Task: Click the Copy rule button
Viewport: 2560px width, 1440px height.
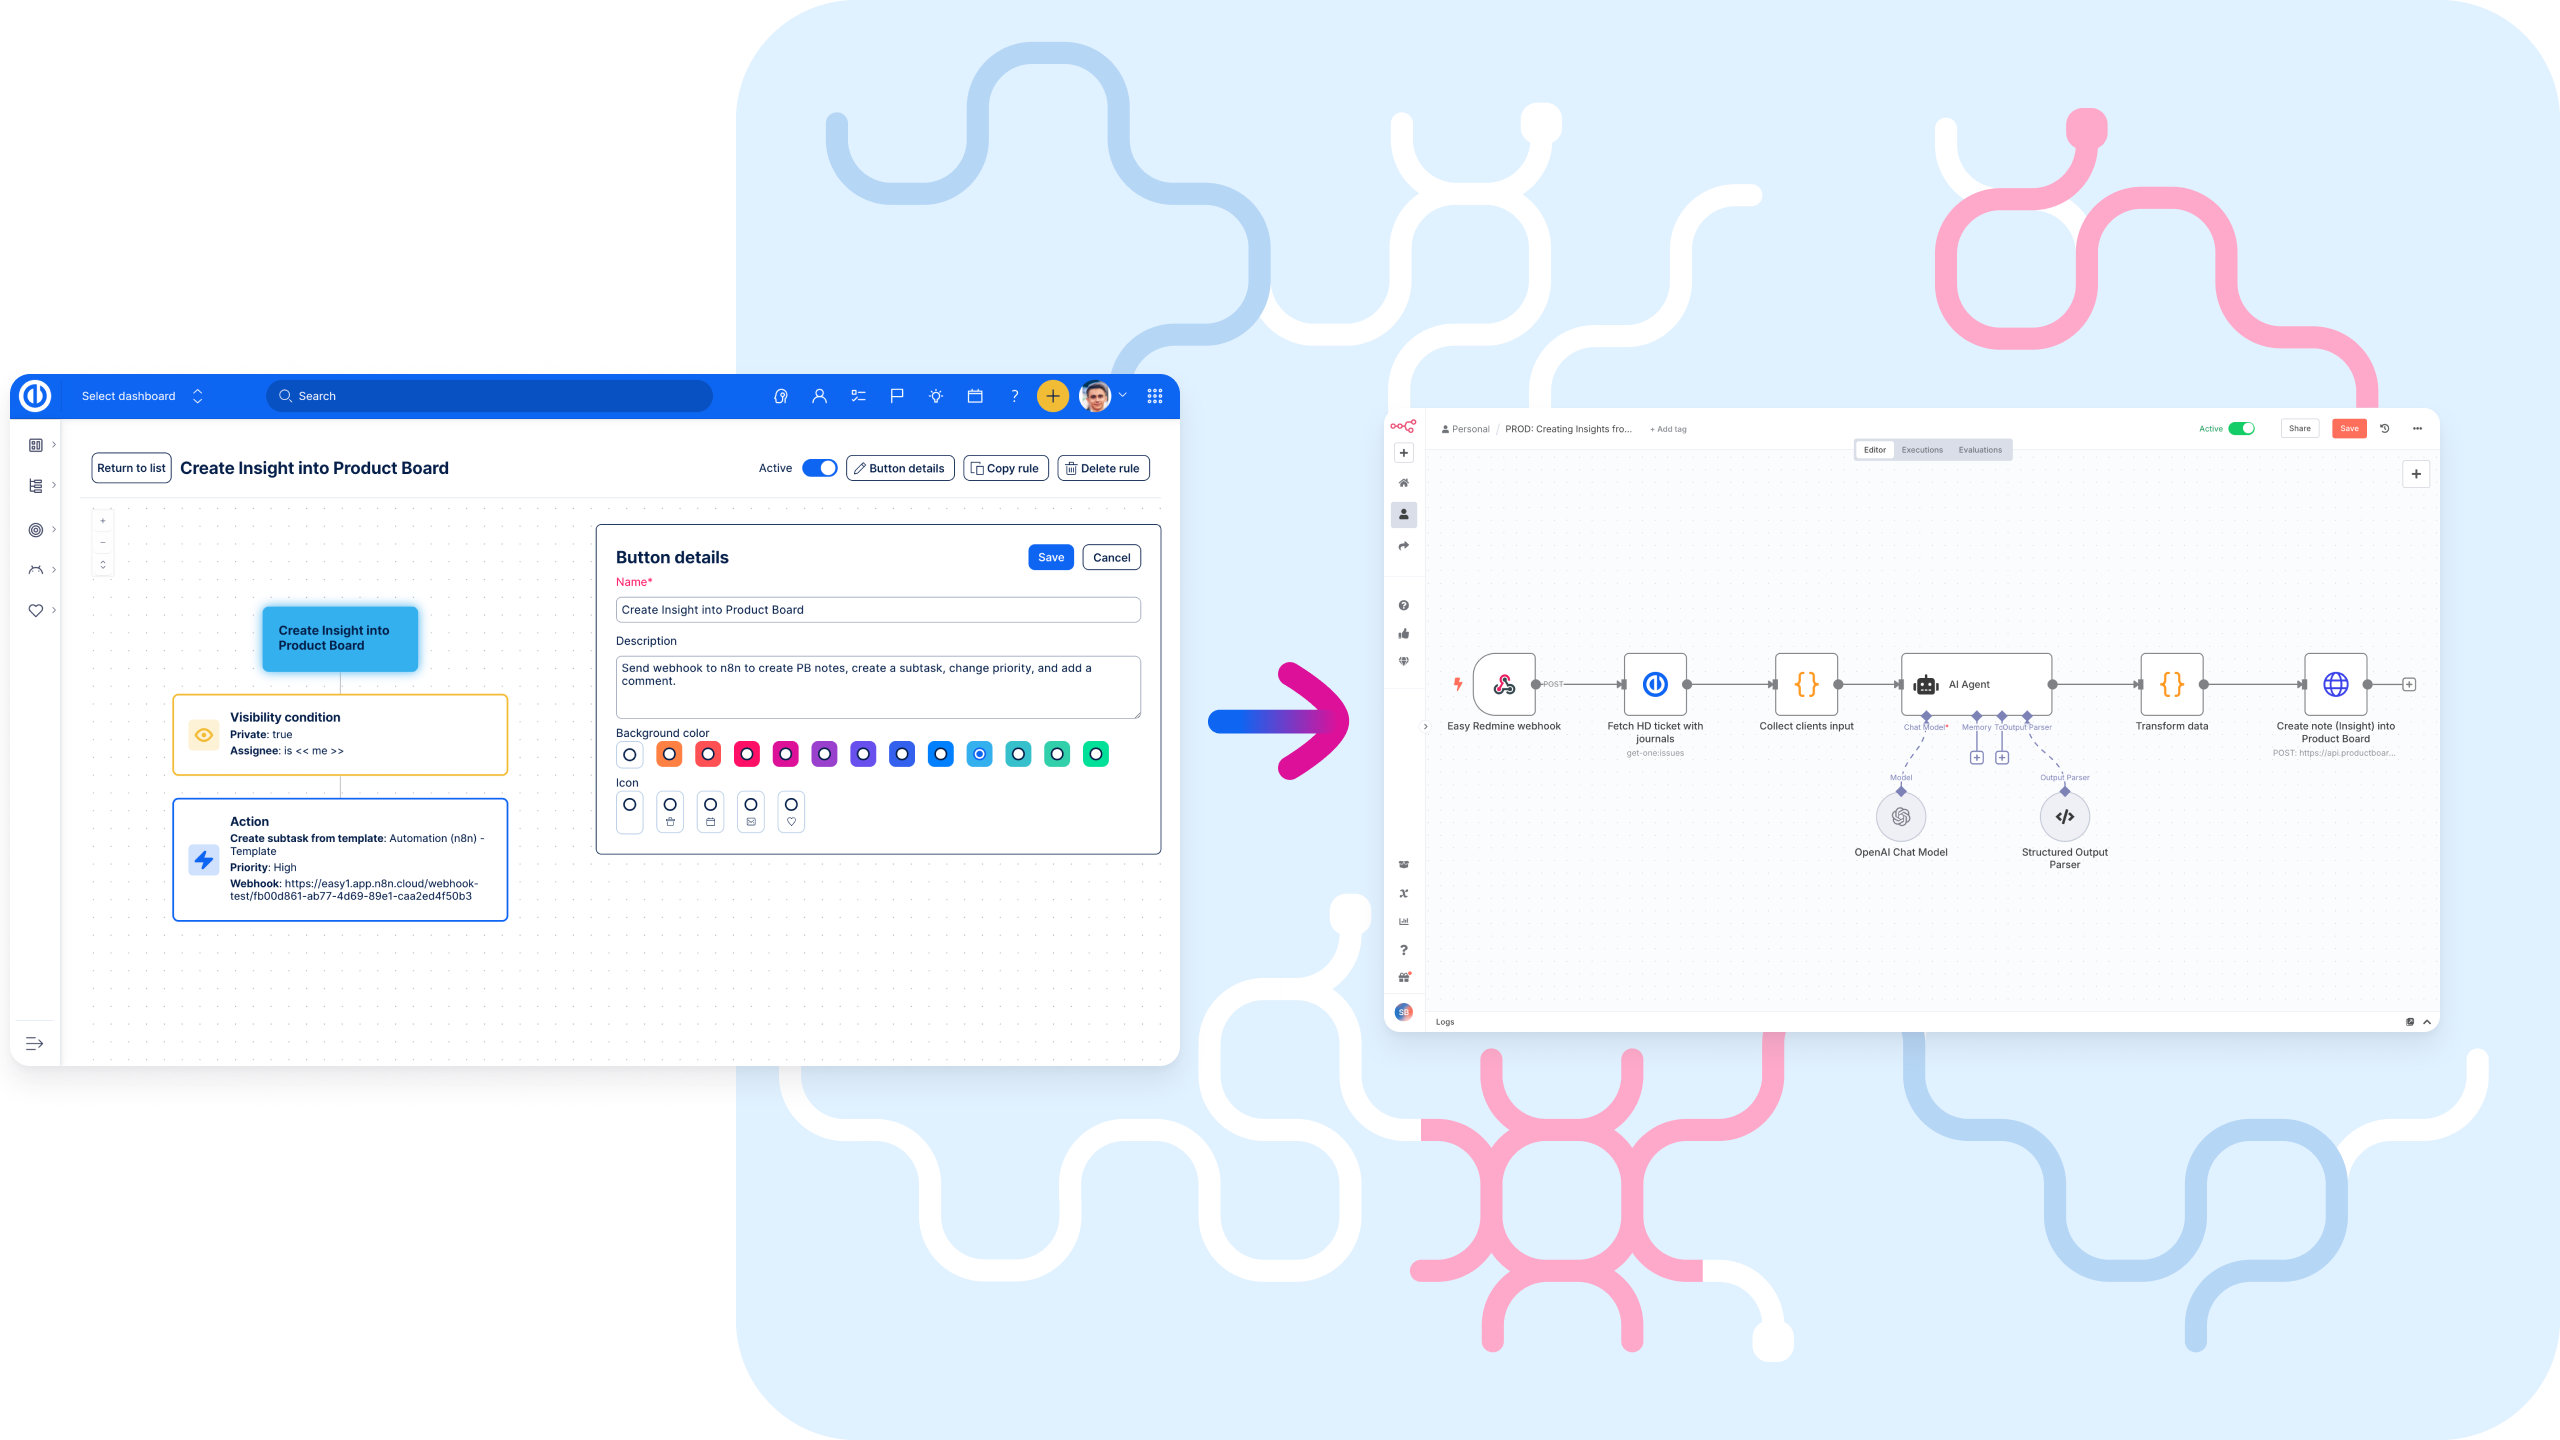Action: pyautogui.click(x=1005, y=468)
